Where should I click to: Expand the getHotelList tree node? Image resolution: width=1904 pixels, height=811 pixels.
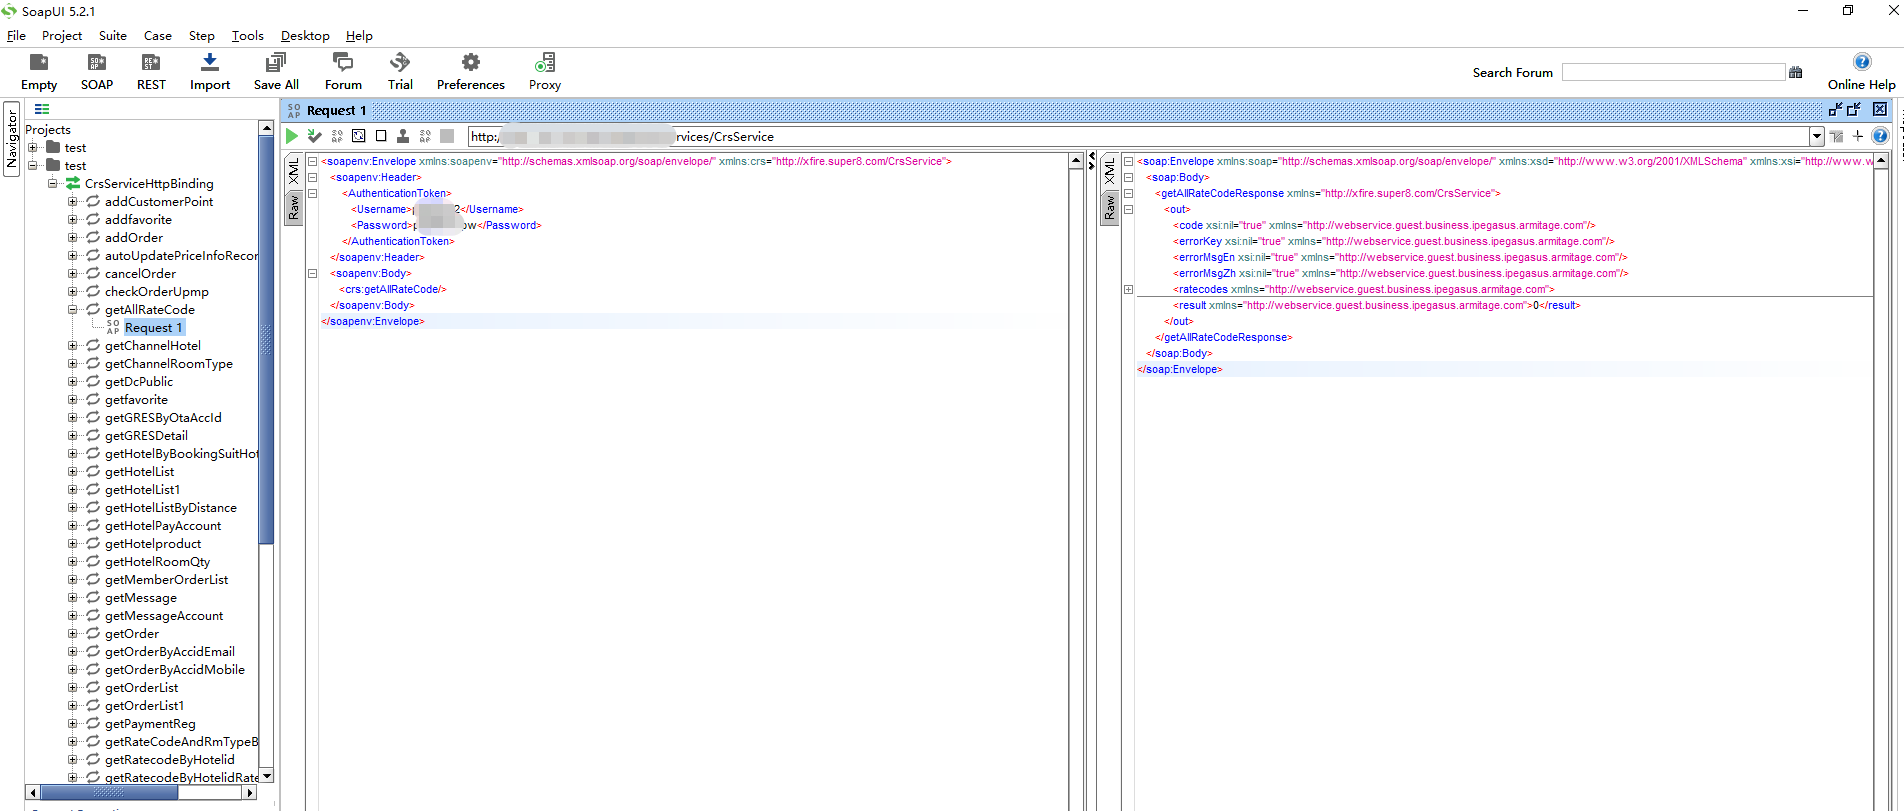tap(72, 472)
